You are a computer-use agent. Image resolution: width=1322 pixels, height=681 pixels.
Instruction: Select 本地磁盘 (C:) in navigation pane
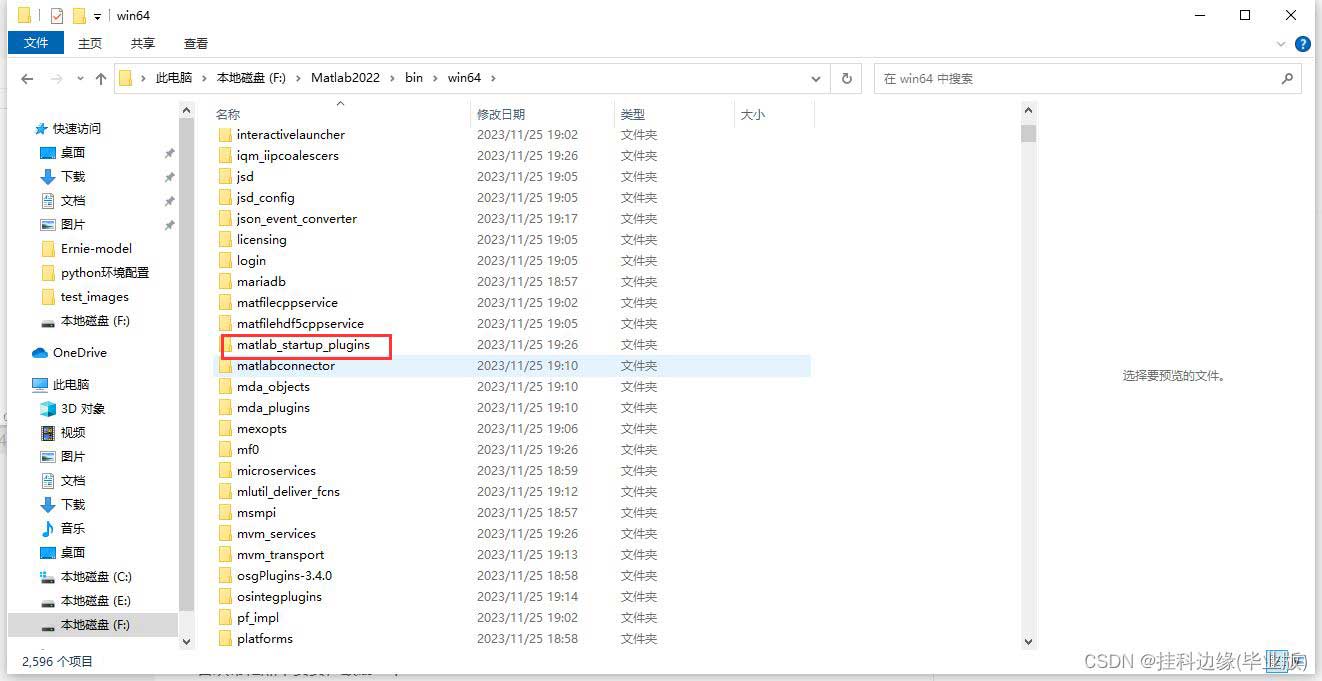(x=96, y=577)
